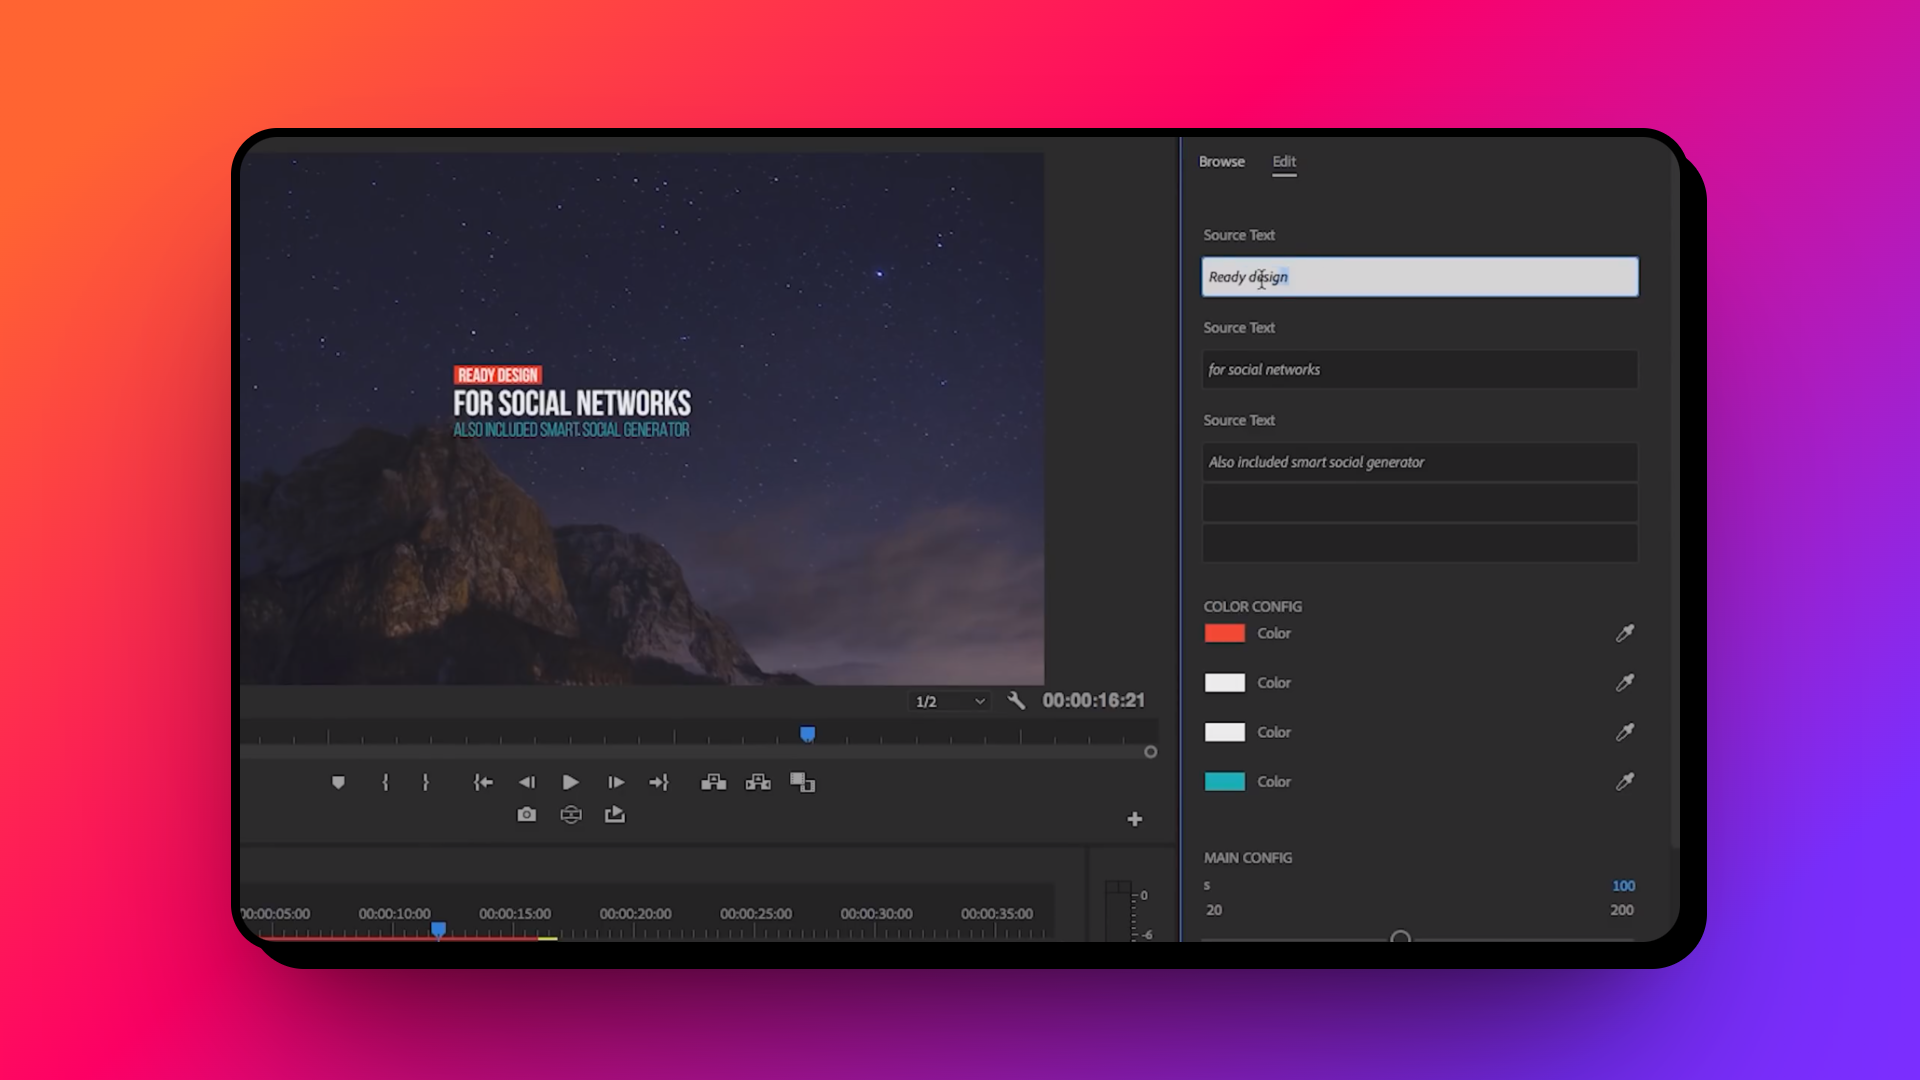Click the blue playhead in monitor scrubber

[808, 735]
